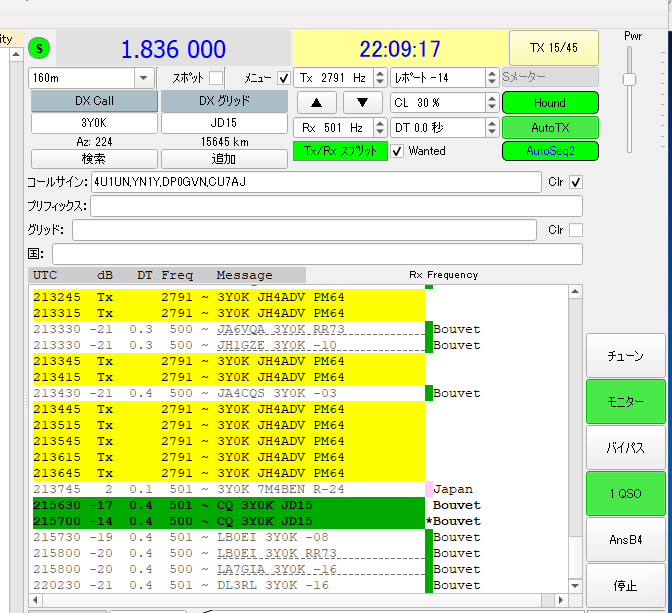Click the チューン tune button
Image resolution: width=672 pixels, height=613 pixels.
pos(626,356)
